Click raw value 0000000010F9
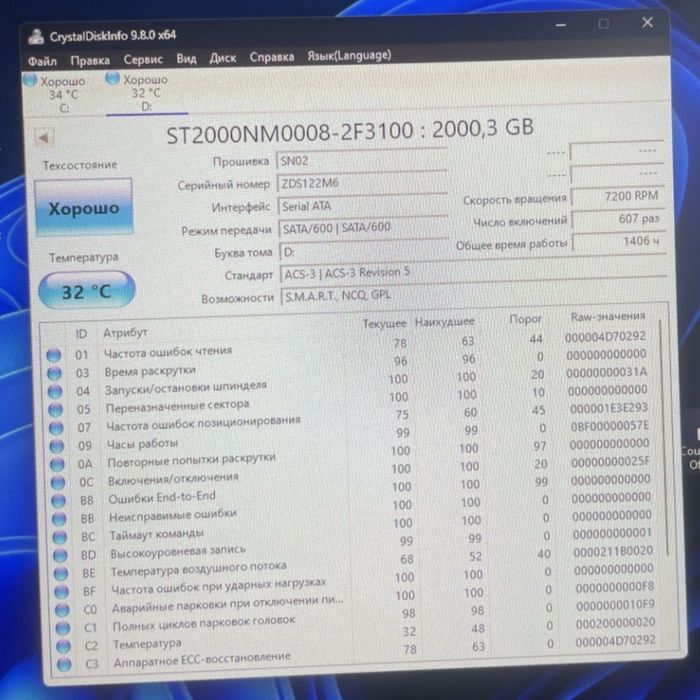Screen dimensions: 700x700 pos(615,605)
